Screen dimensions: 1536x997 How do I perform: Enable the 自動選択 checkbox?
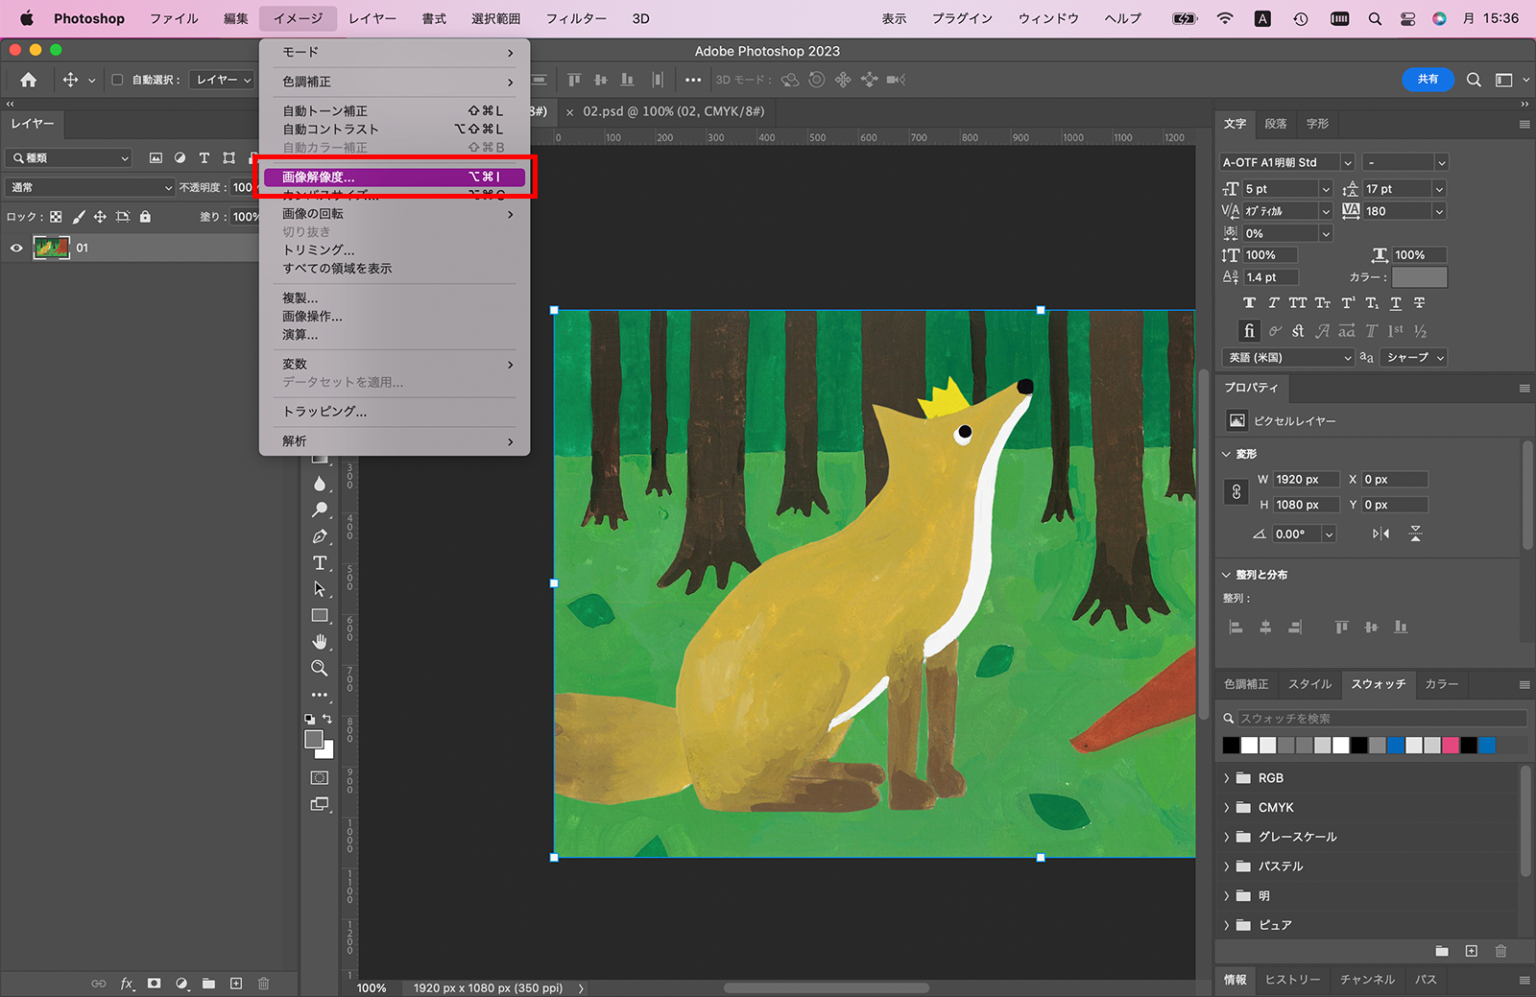click(117, 80)
